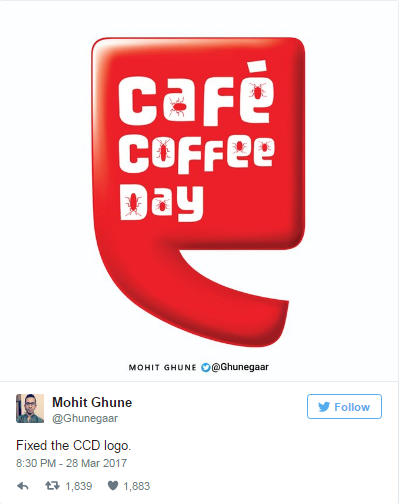Click the tweet text 'Fixed the CCD logo.'

pos(74,445)
